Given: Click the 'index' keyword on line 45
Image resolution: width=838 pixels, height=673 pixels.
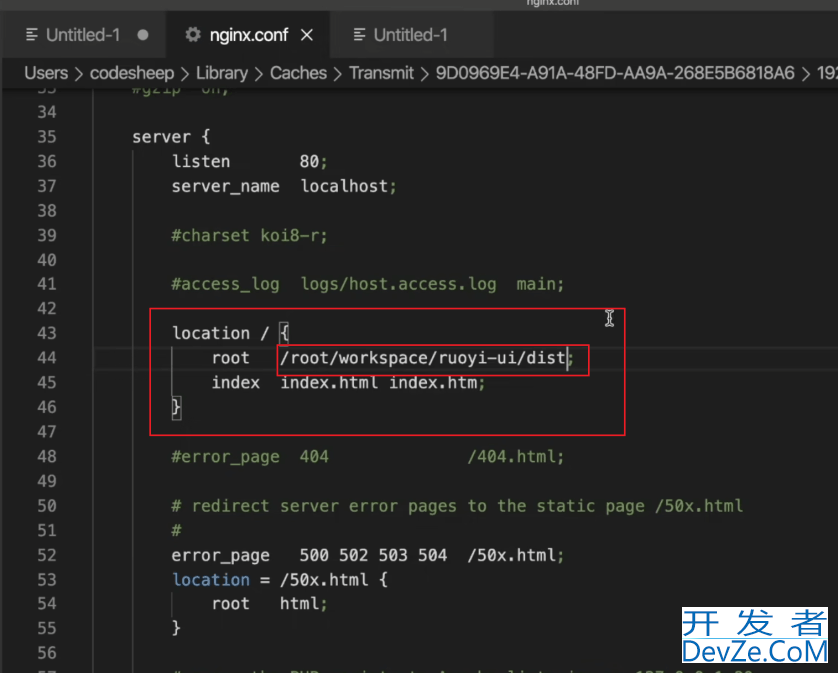Looking at the screenshot, I should pyautogui.click(x=236, y=383).
